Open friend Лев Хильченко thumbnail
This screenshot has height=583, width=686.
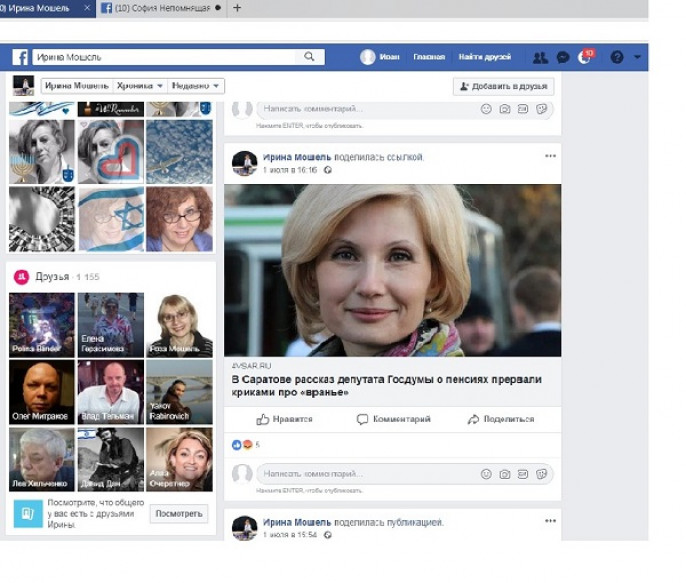(42, 460)
